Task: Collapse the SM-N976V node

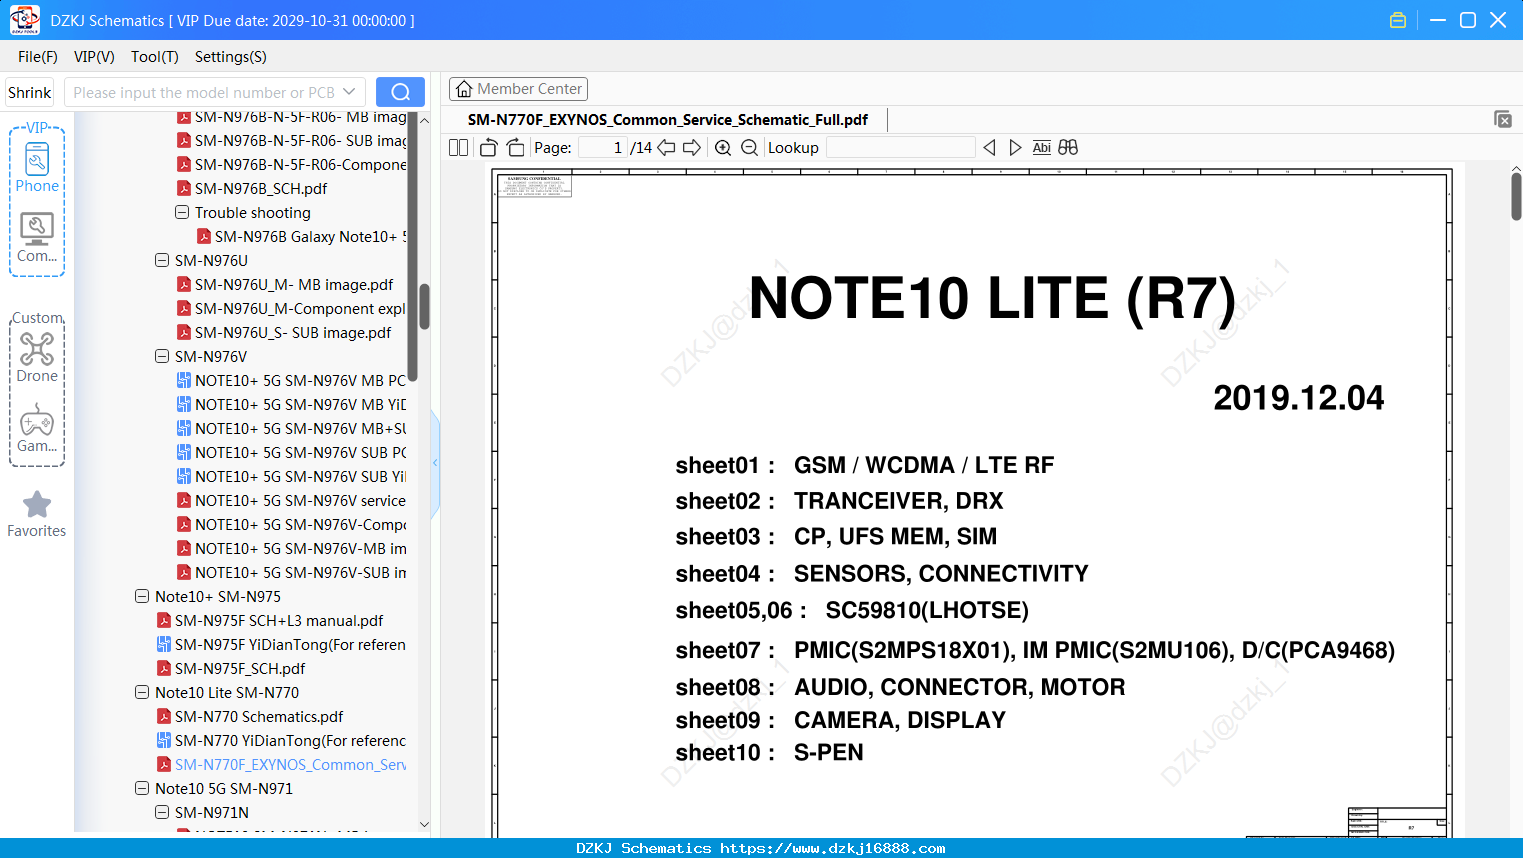Action: [x=162, y=356]
